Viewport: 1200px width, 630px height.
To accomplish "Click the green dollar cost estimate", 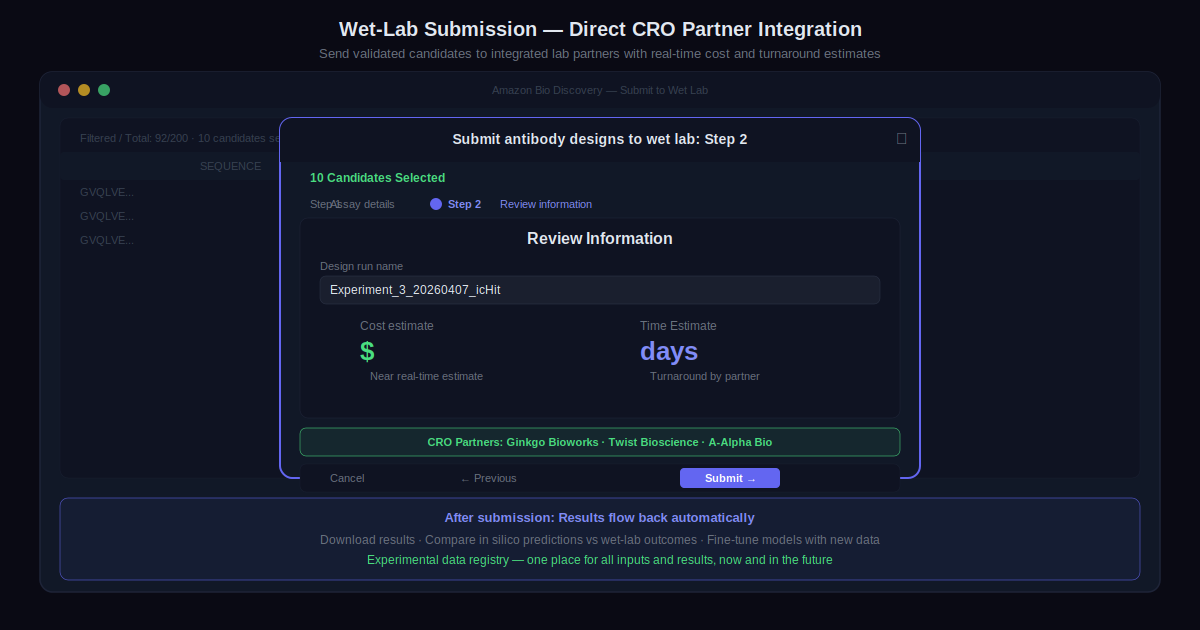I will [368, 351].
